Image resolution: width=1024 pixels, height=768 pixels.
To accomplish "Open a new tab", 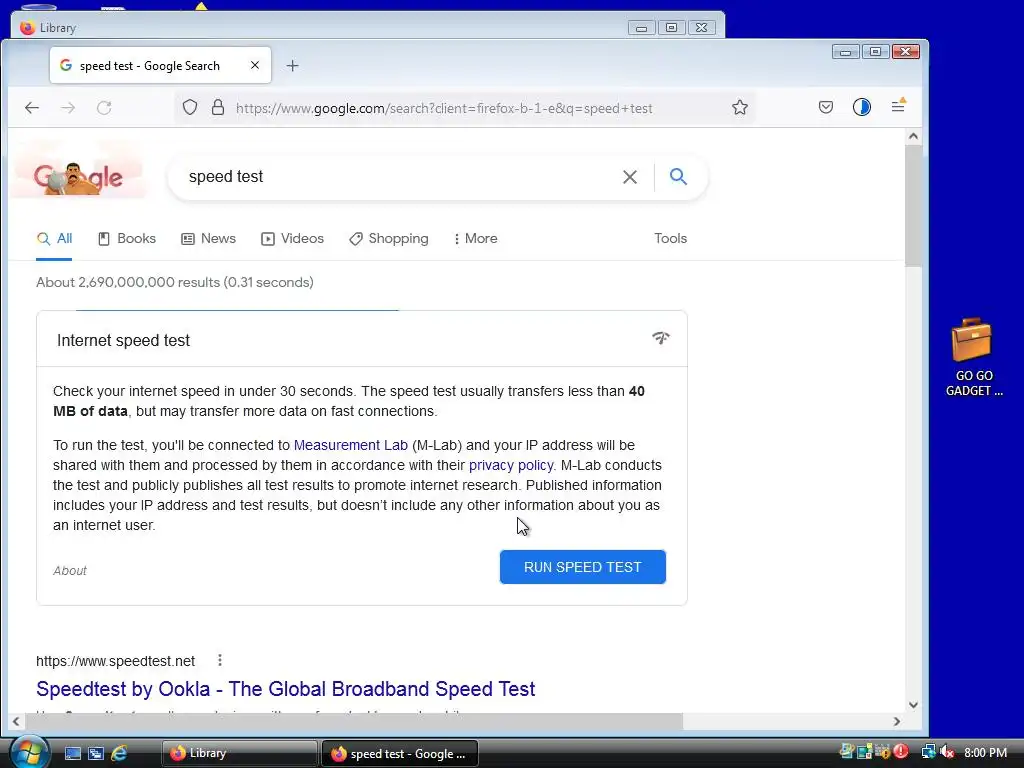I will point(293,65).
